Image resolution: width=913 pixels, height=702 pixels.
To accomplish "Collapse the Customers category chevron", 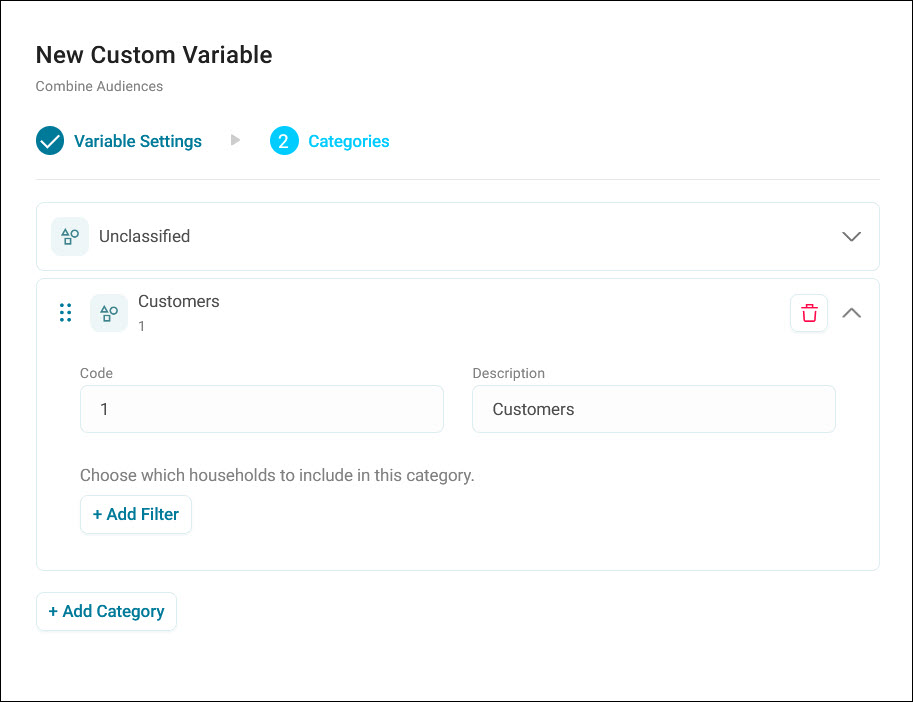I will tap(851, 313).
